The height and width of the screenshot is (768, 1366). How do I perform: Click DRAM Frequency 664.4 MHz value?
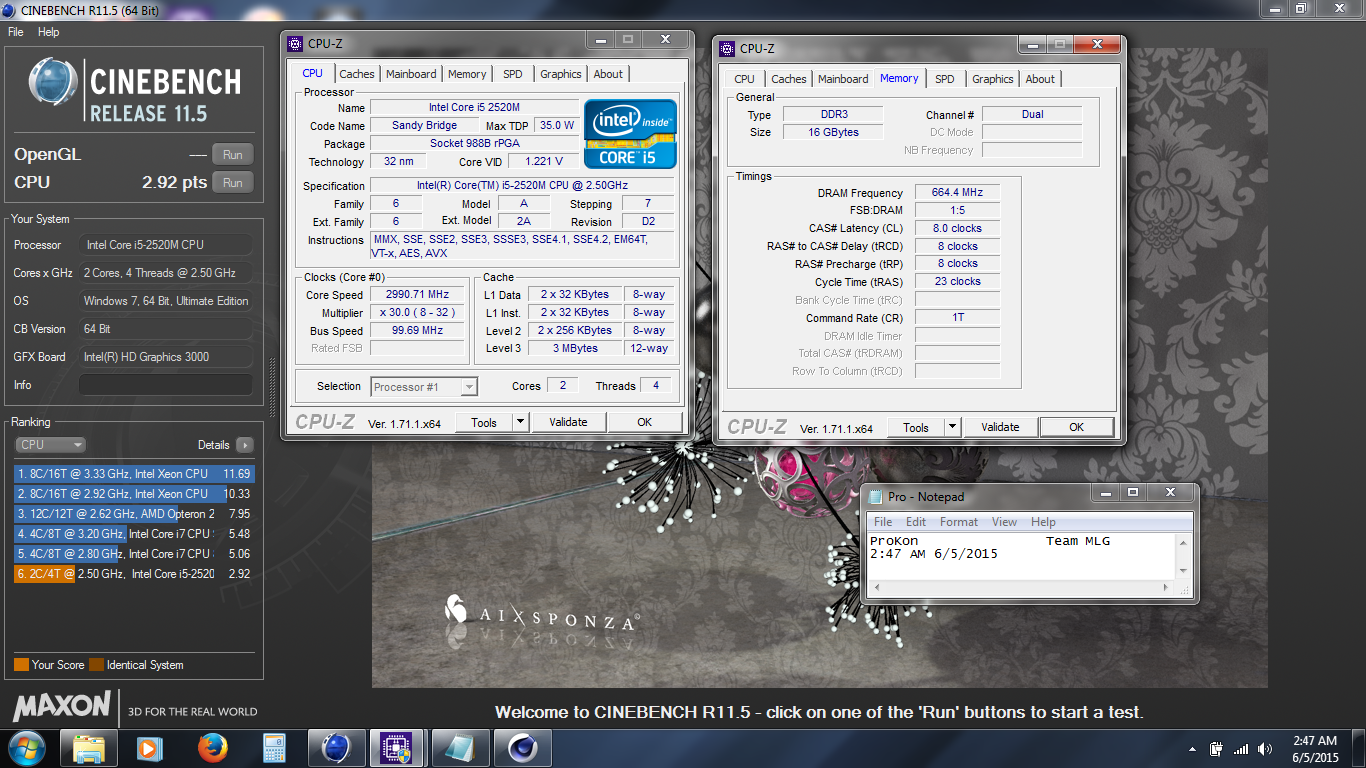point(957,193)
